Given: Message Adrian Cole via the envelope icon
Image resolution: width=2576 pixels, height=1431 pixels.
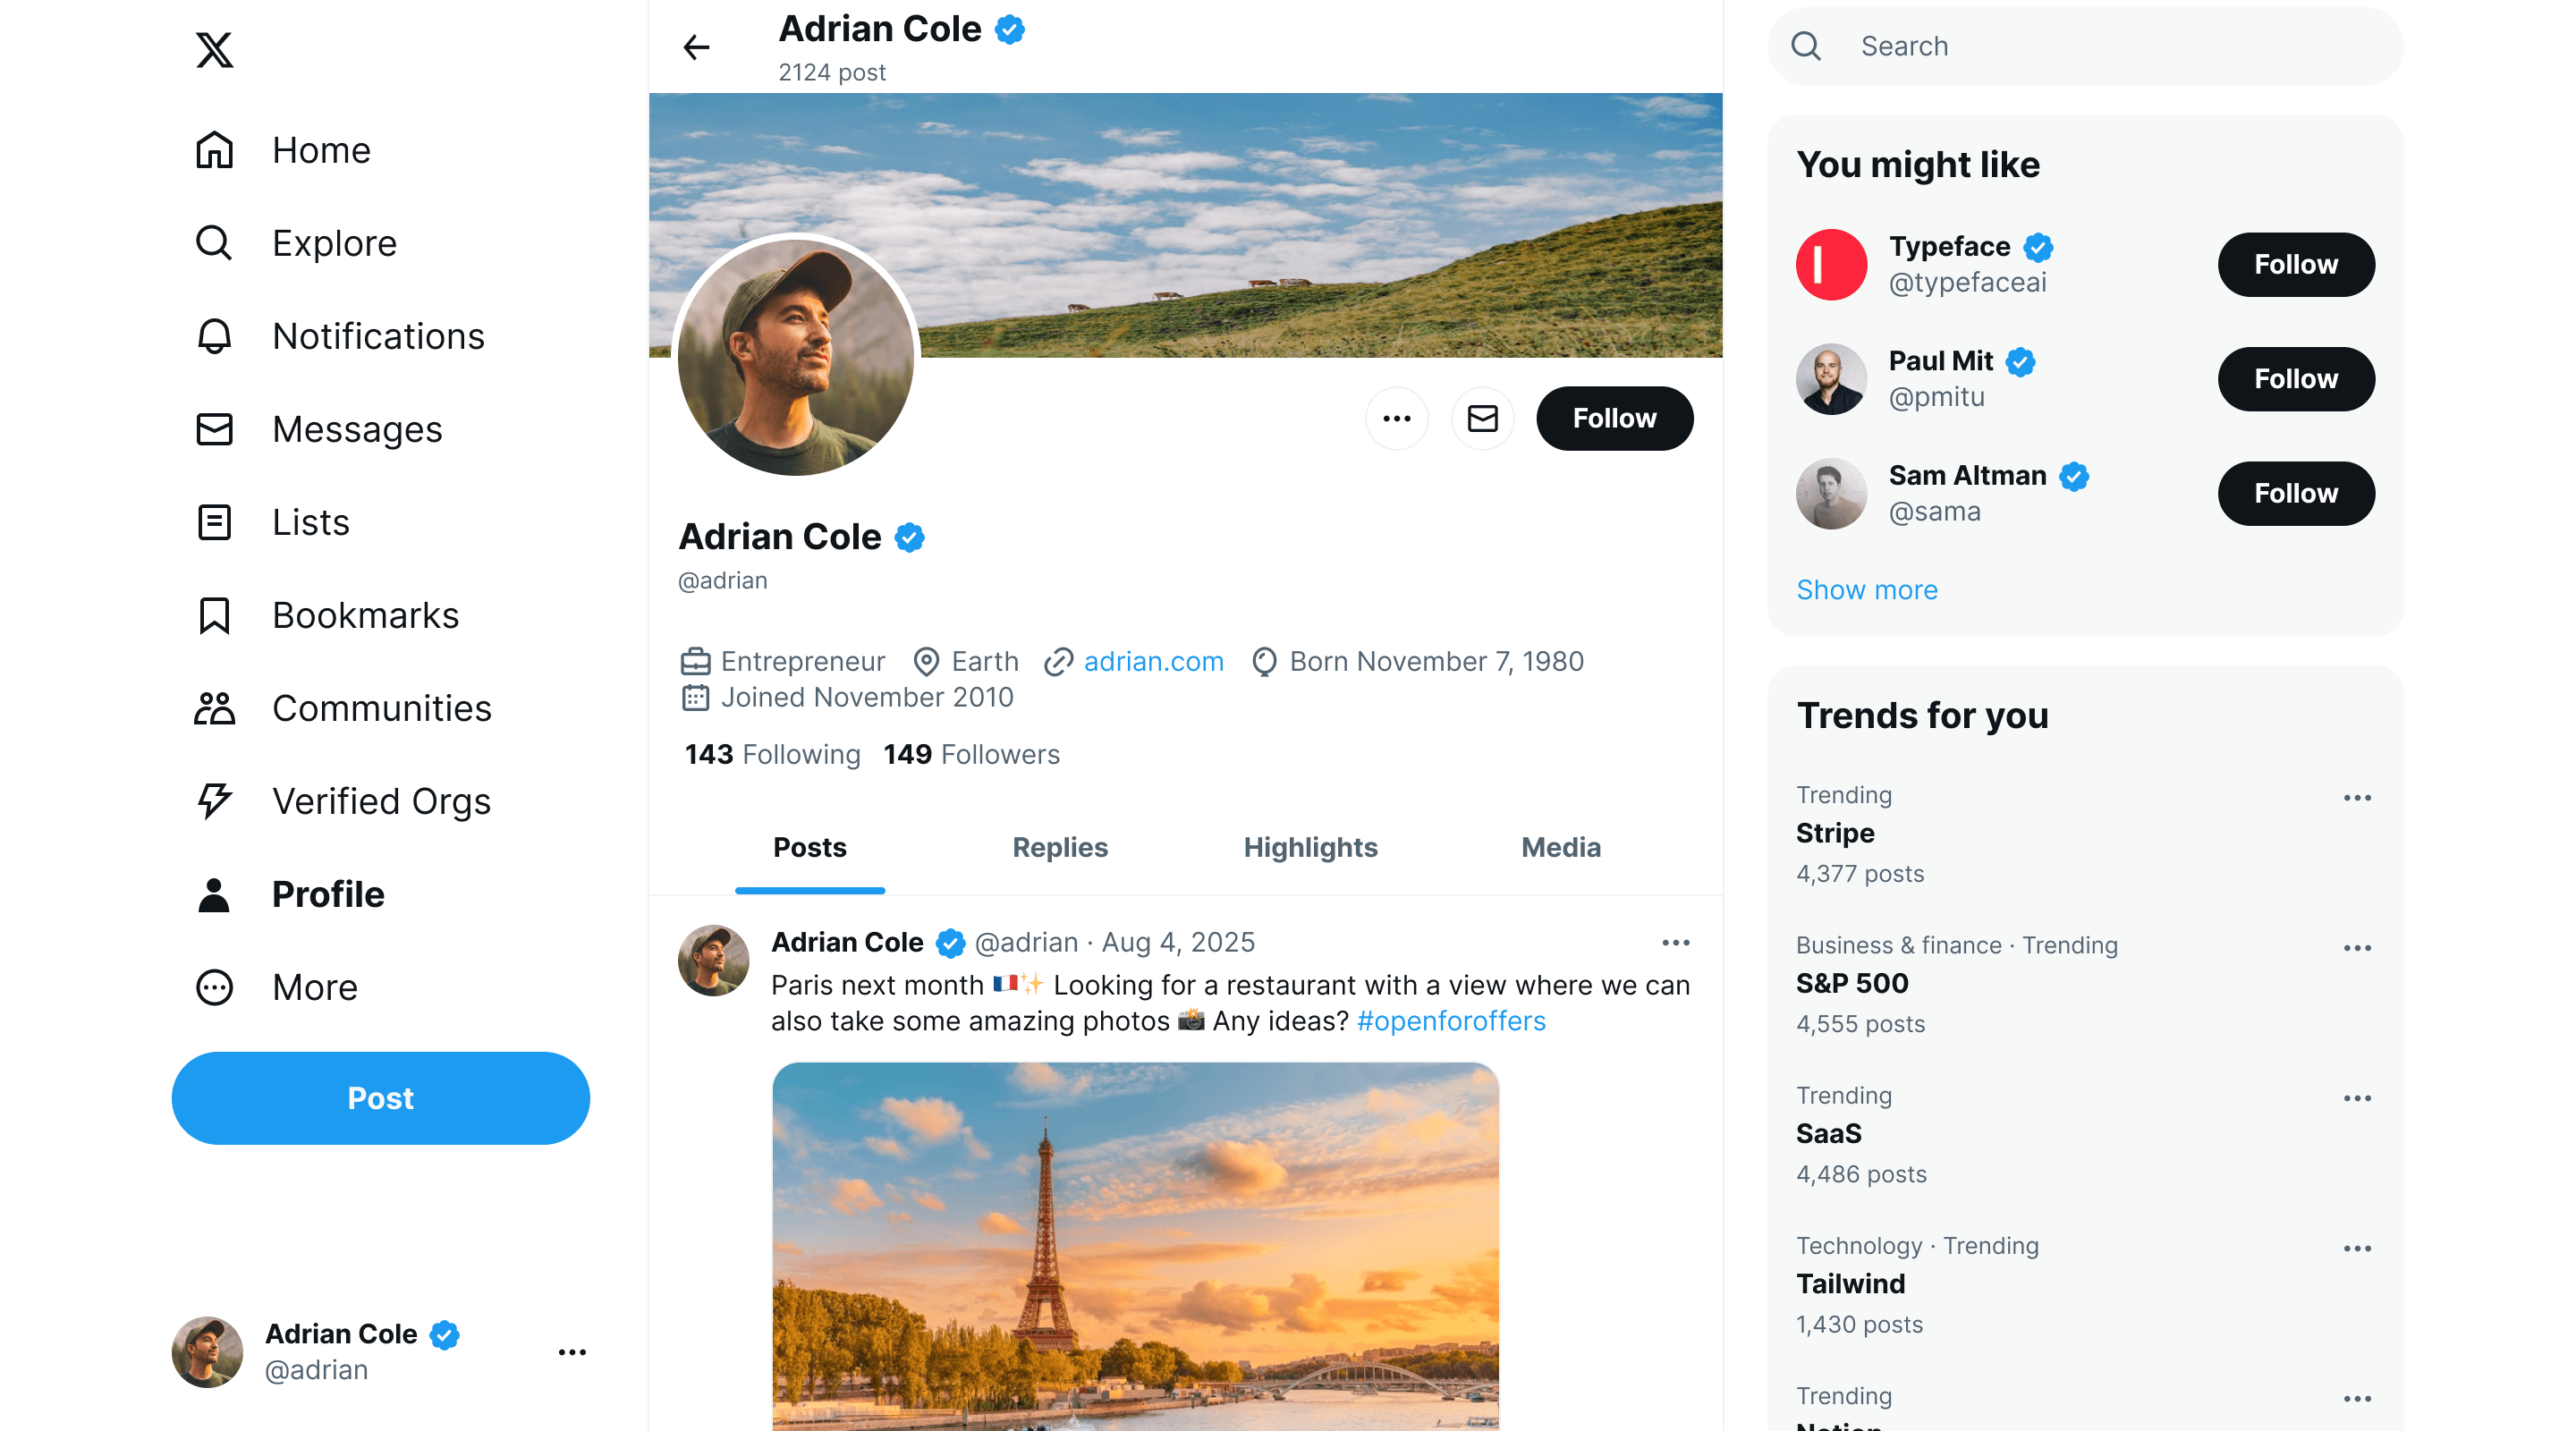Looking at the screenshot, I should click(x=1482, y=418).
